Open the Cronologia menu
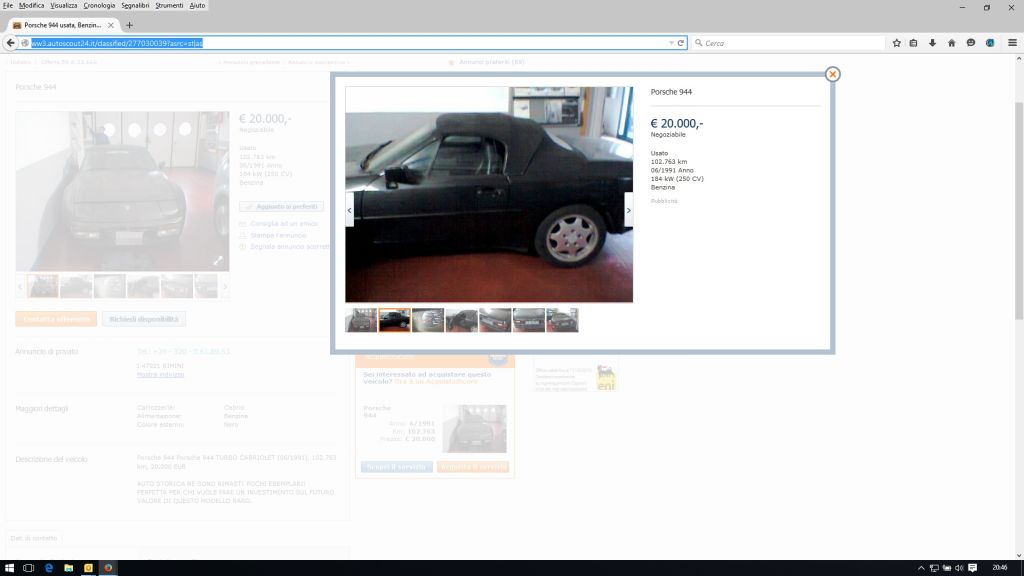 99,5
